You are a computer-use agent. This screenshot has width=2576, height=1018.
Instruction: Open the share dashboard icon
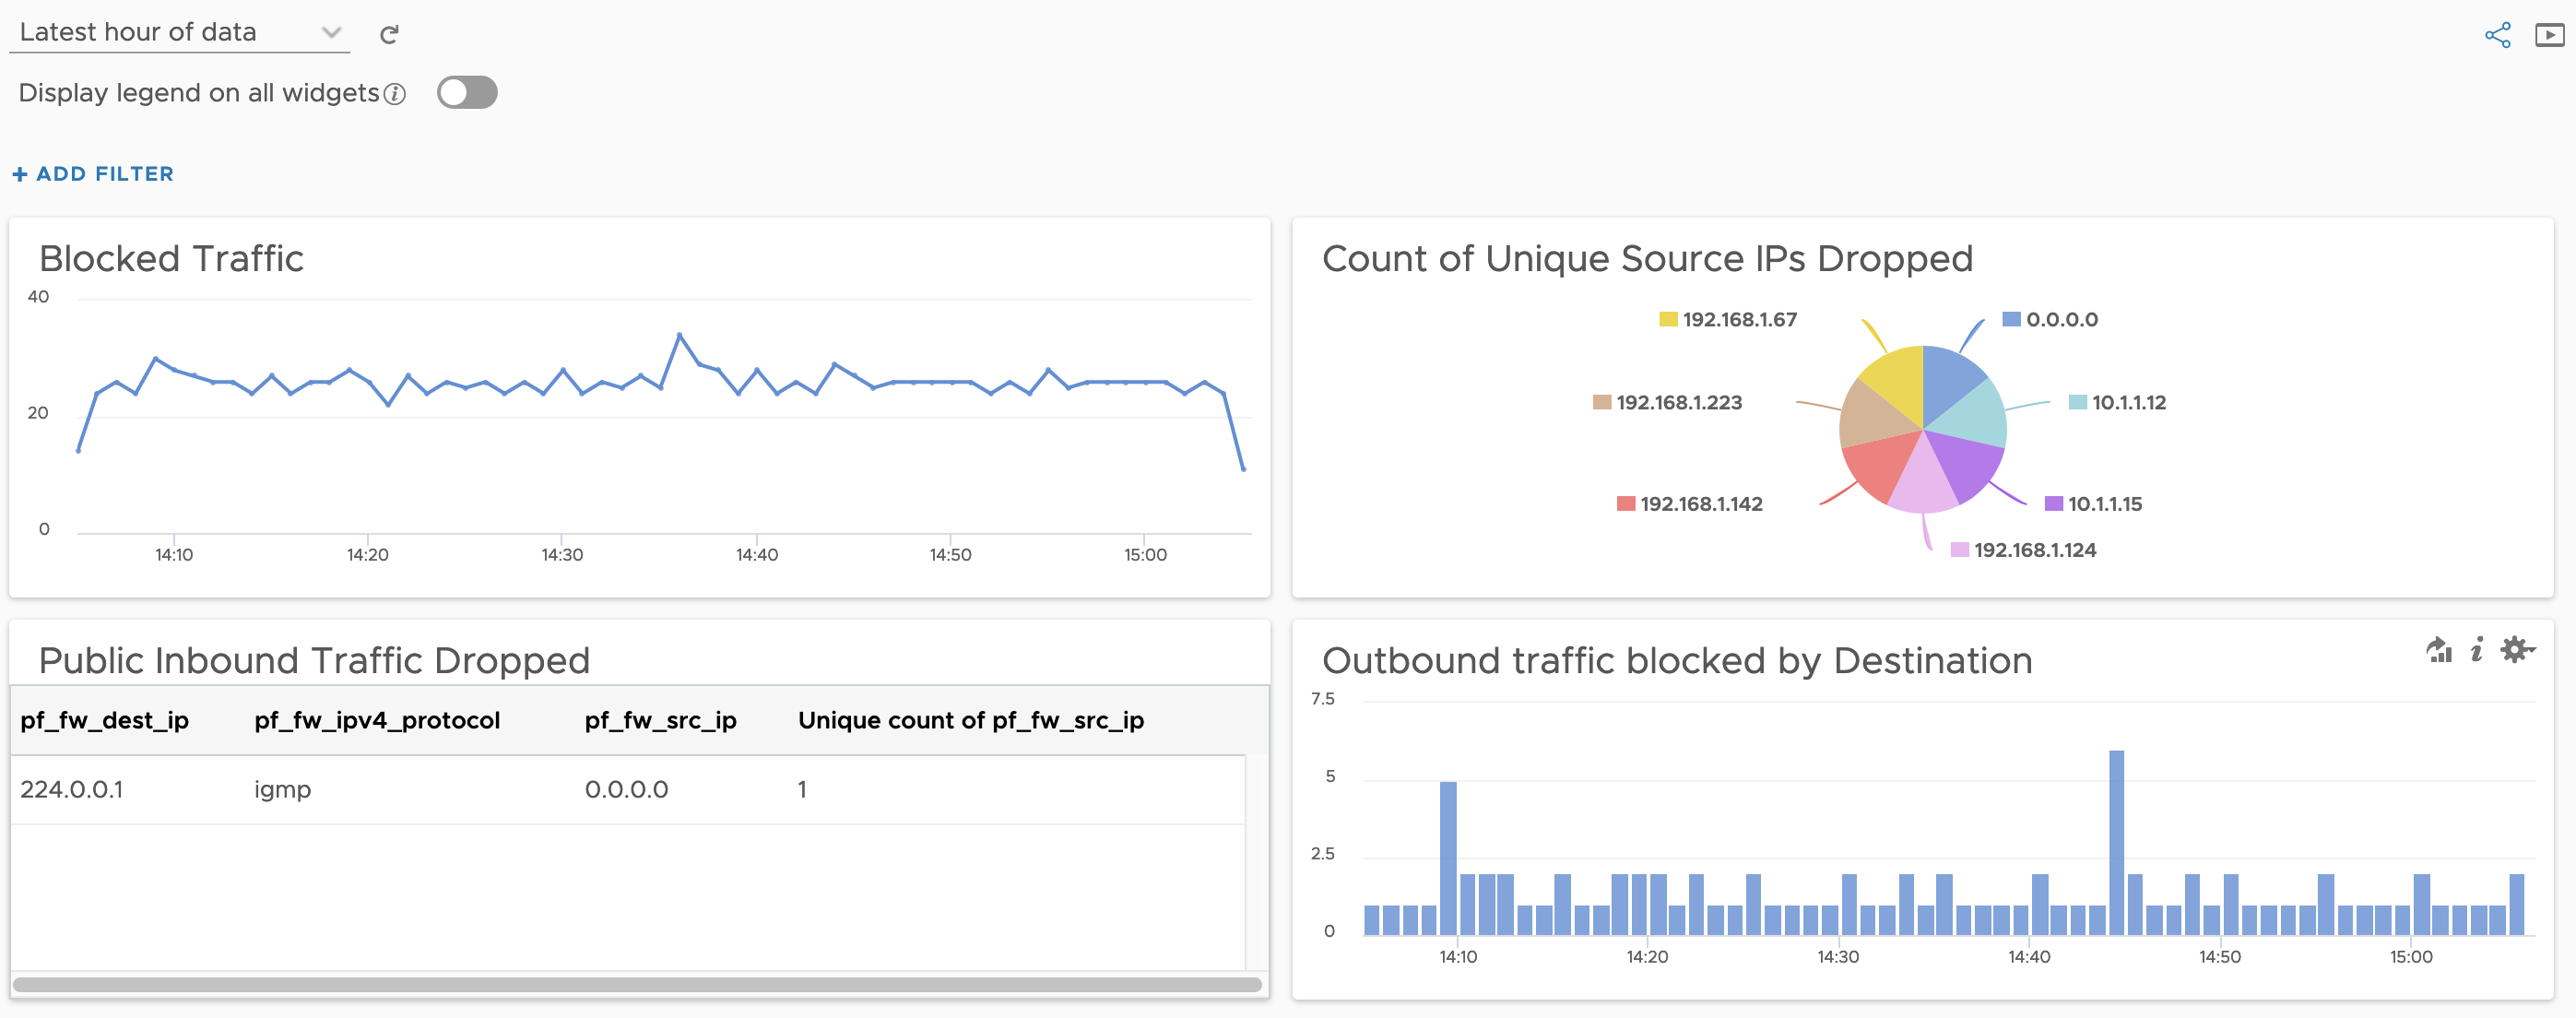click(x=2497, y=35)
